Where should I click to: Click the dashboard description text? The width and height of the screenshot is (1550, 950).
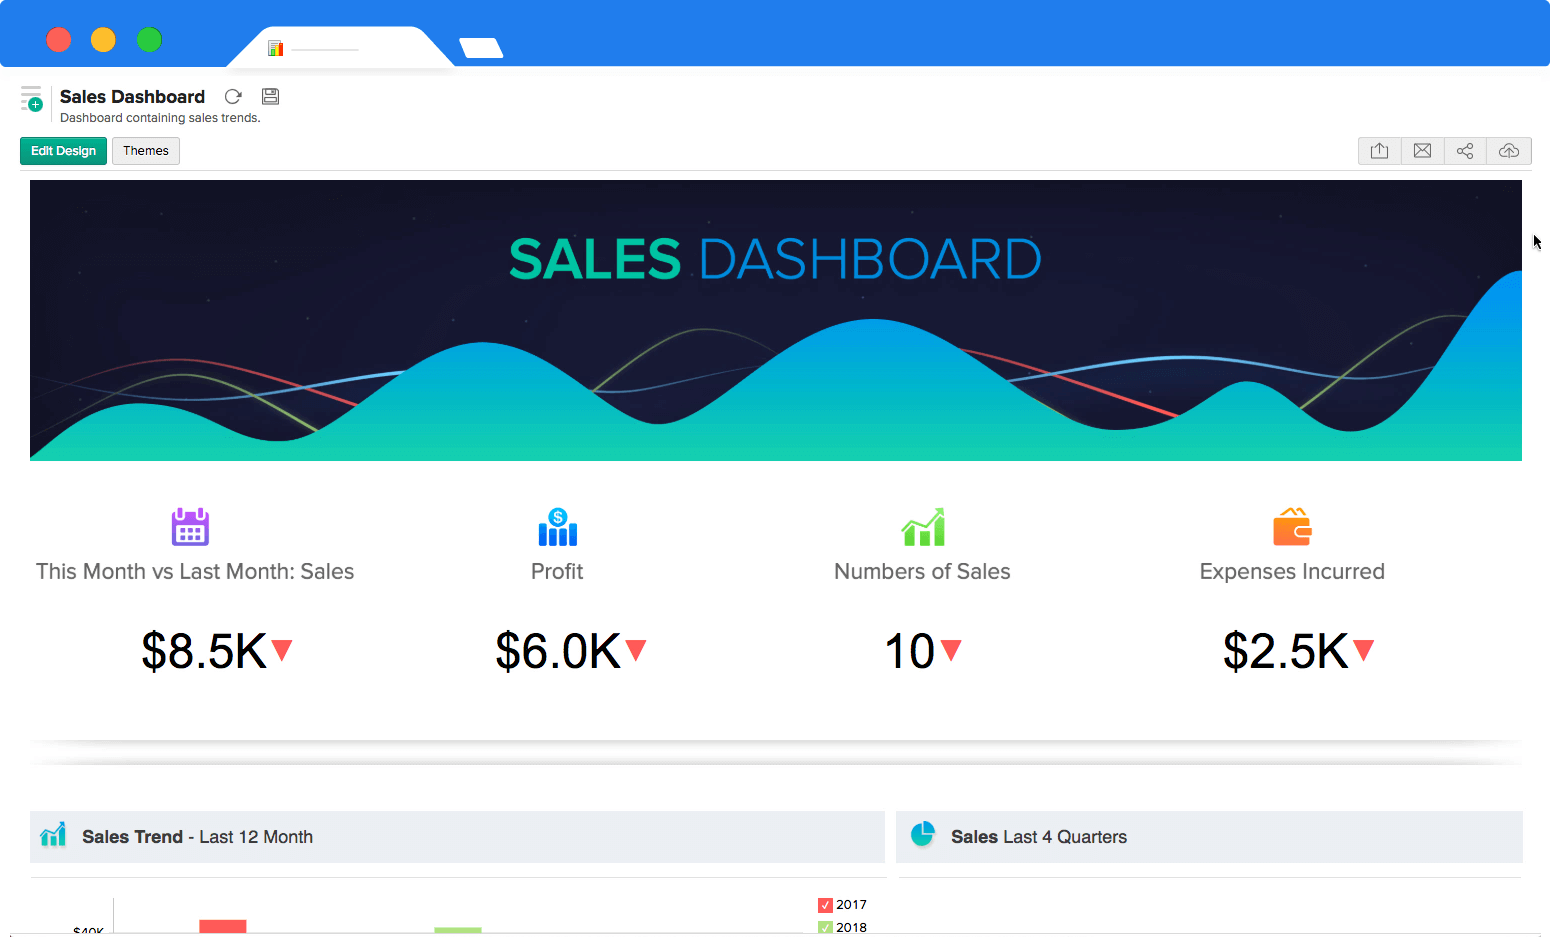[x=160, y=118]
